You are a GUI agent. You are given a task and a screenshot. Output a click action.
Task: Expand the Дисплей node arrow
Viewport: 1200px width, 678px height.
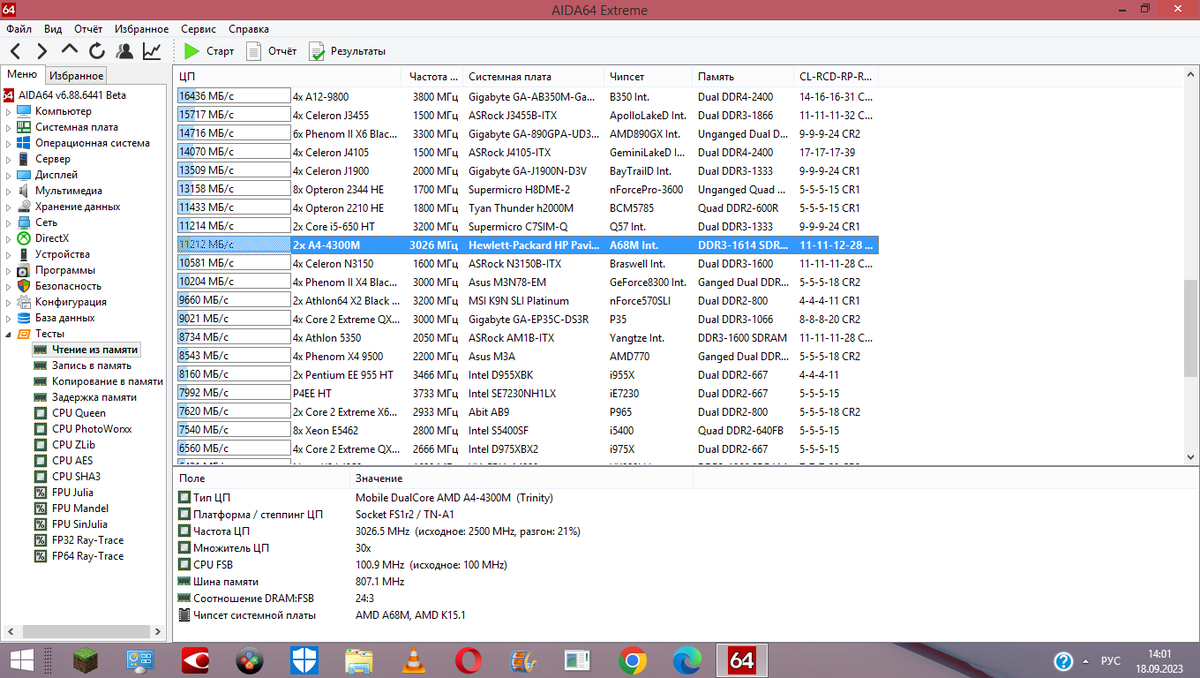[x=9, y=175]
